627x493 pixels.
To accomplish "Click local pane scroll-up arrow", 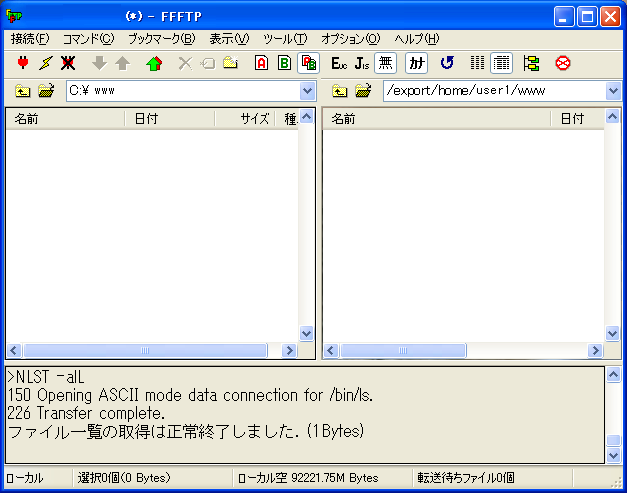I will pos(307,117).
